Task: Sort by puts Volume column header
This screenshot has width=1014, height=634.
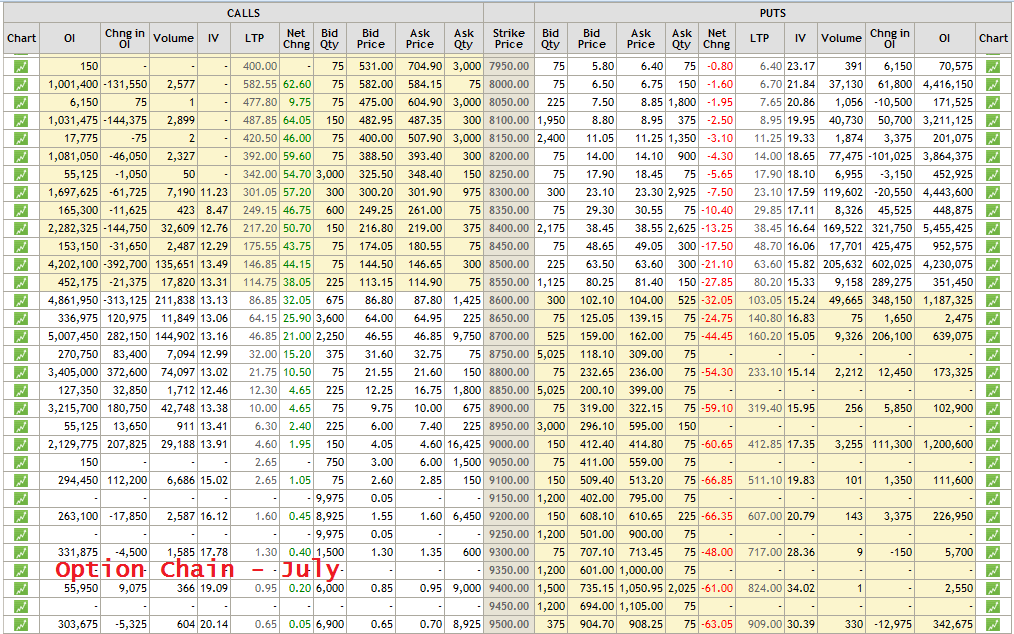Action: pos(841,38)
